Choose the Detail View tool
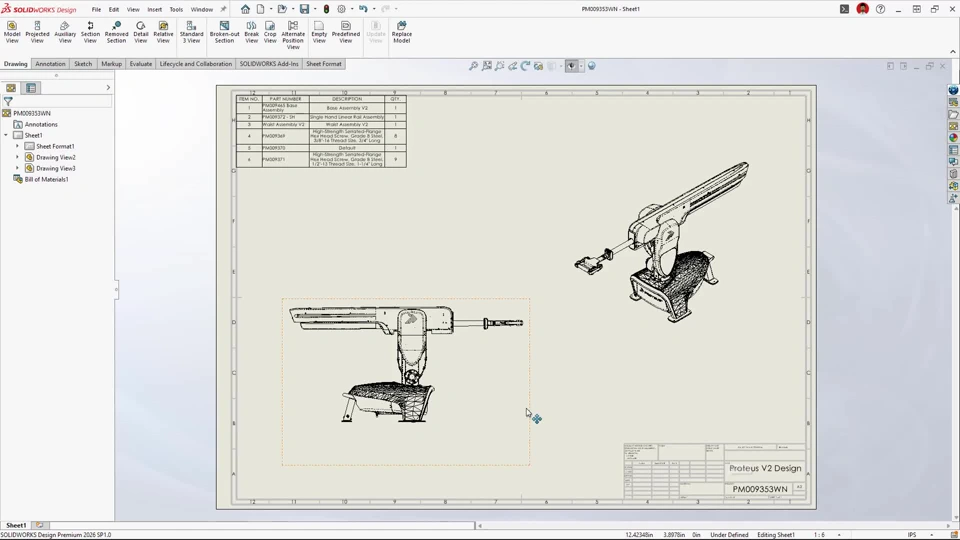Screen dimensions: 960x540 pyautogui.click(x=140, y=32)
